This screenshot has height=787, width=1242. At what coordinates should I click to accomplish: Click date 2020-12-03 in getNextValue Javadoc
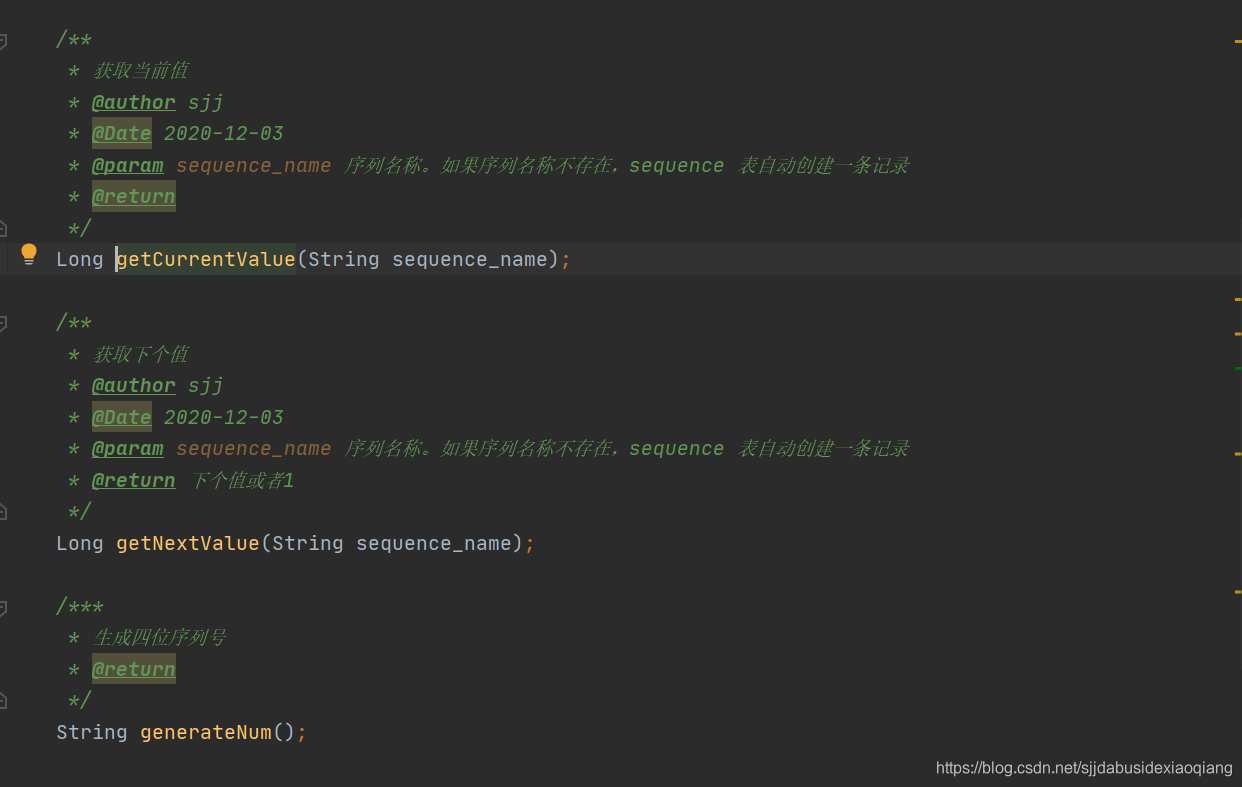[x=224, y=417]
